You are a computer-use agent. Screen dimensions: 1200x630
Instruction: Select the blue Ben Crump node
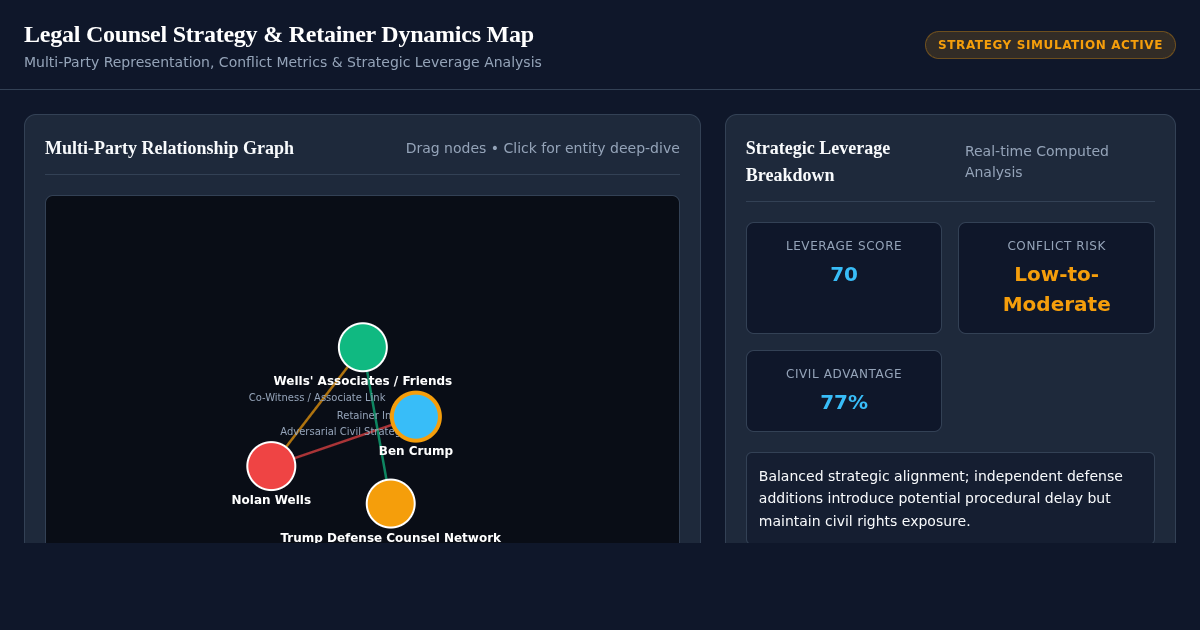click(x=416, y=416)
